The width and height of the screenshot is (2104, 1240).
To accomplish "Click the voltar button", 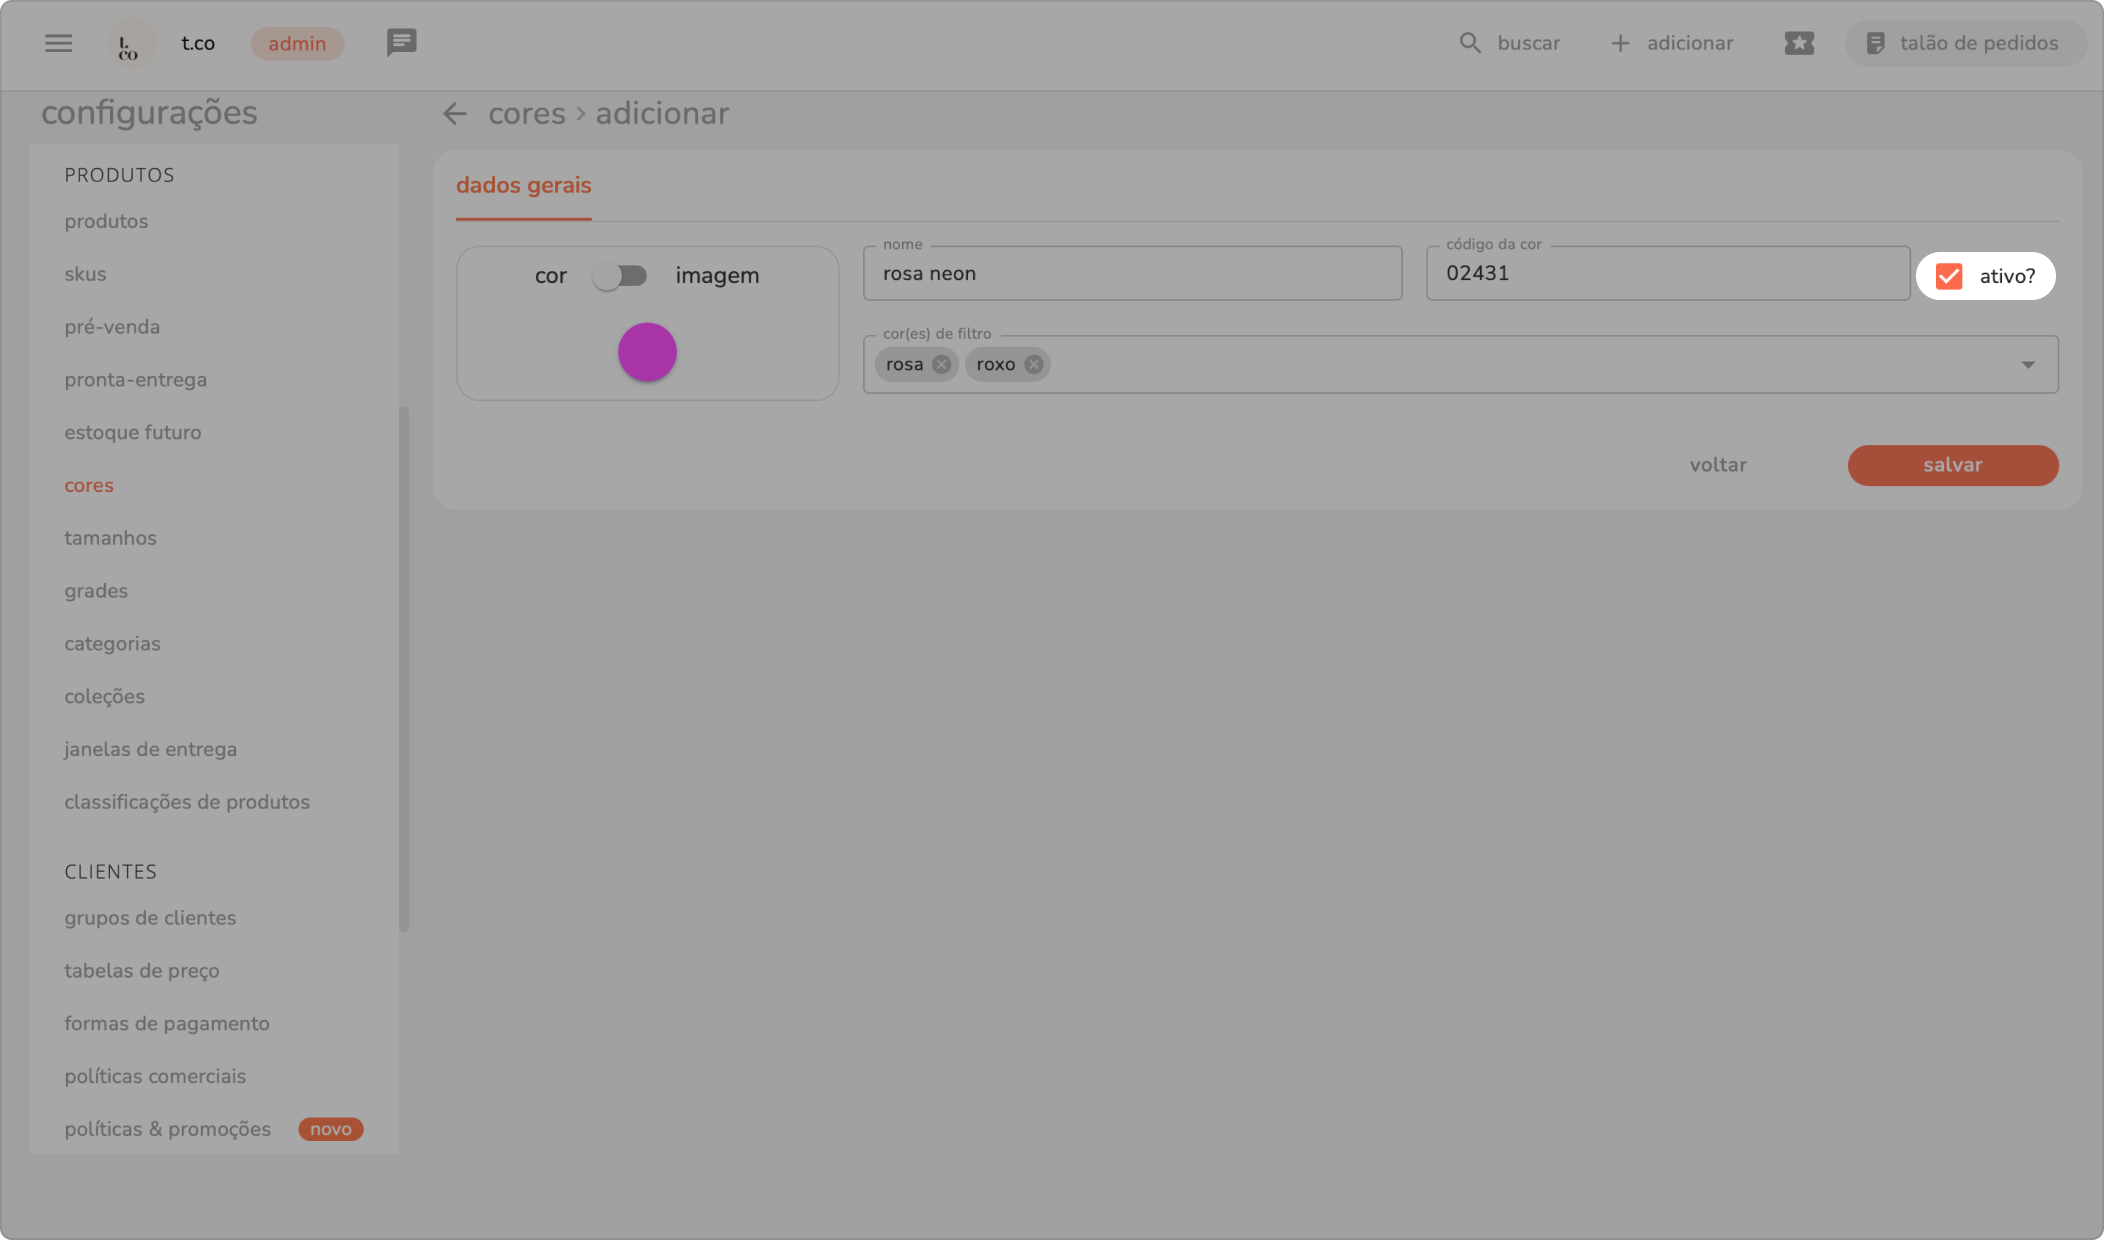I will [1718, 466].
